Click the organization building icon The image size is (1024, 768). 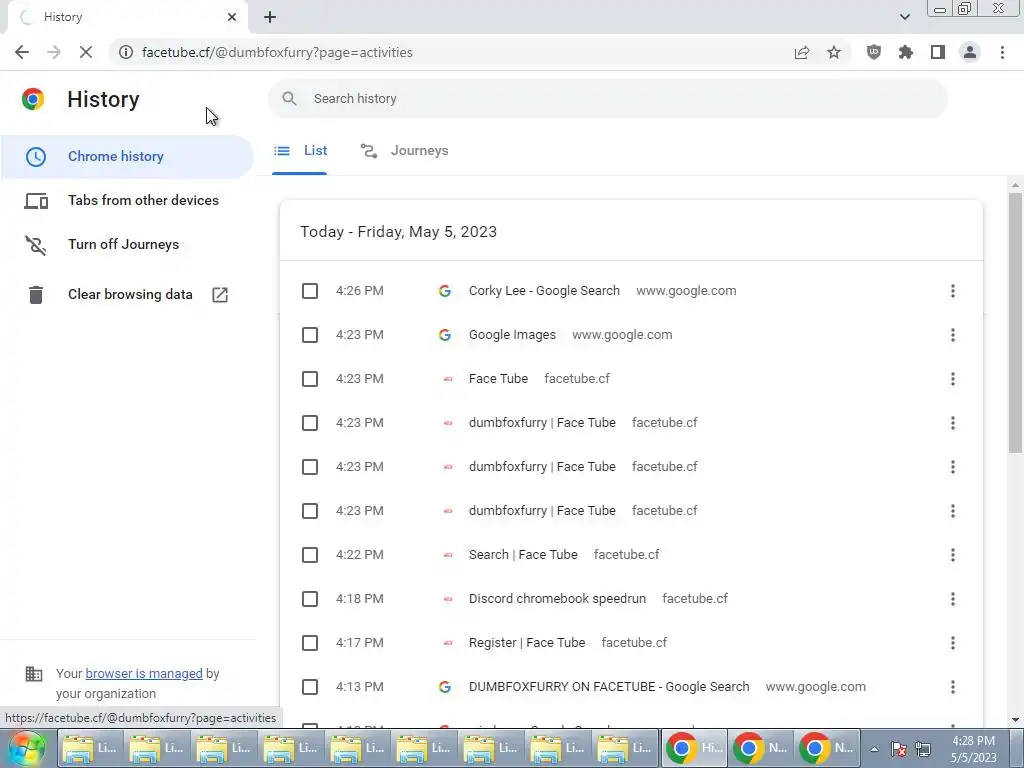point(33,674)
